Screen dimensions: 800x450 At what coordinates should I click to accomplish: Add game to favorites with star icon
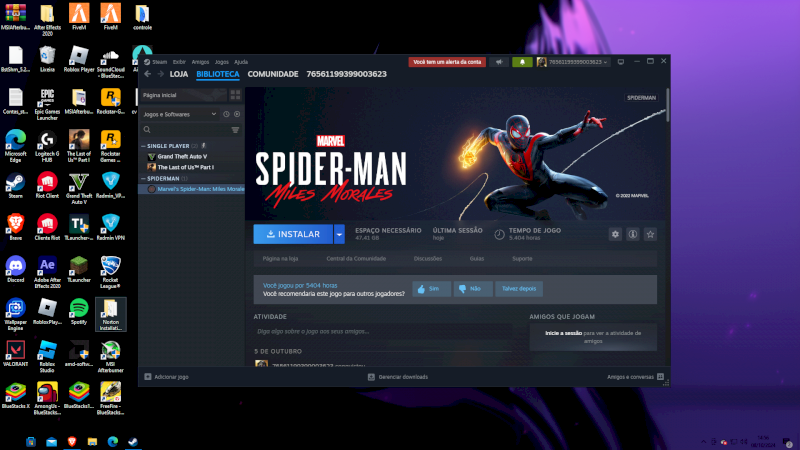click(x=650, y=234)
